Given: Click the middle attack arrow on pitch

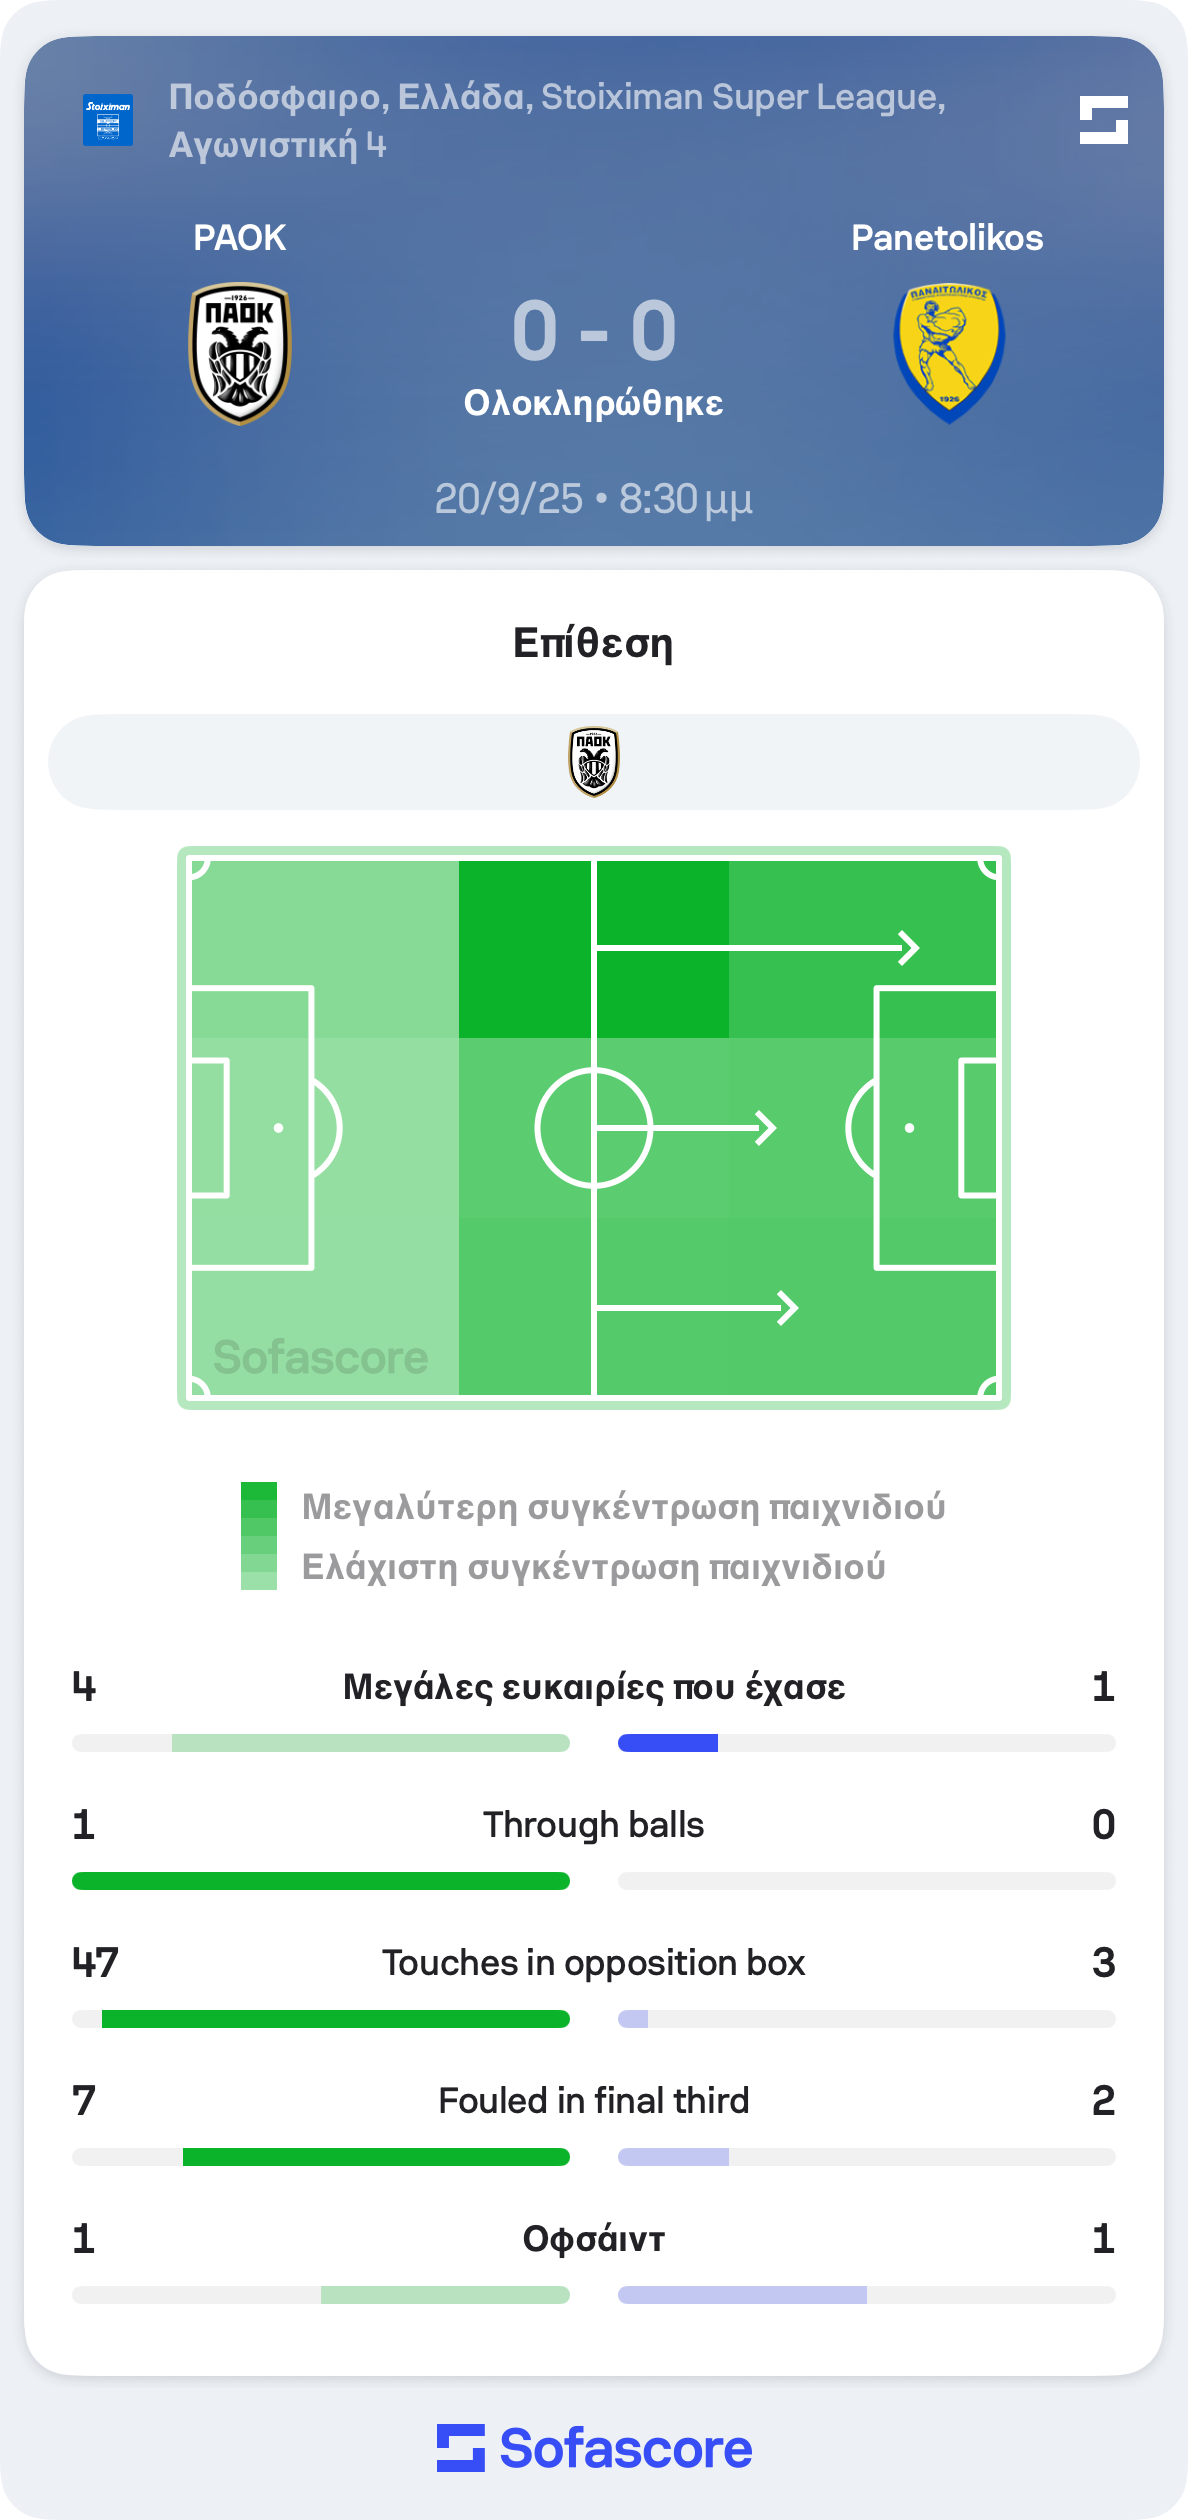Looking at the screenshot, I should (x=686, y=1128).
